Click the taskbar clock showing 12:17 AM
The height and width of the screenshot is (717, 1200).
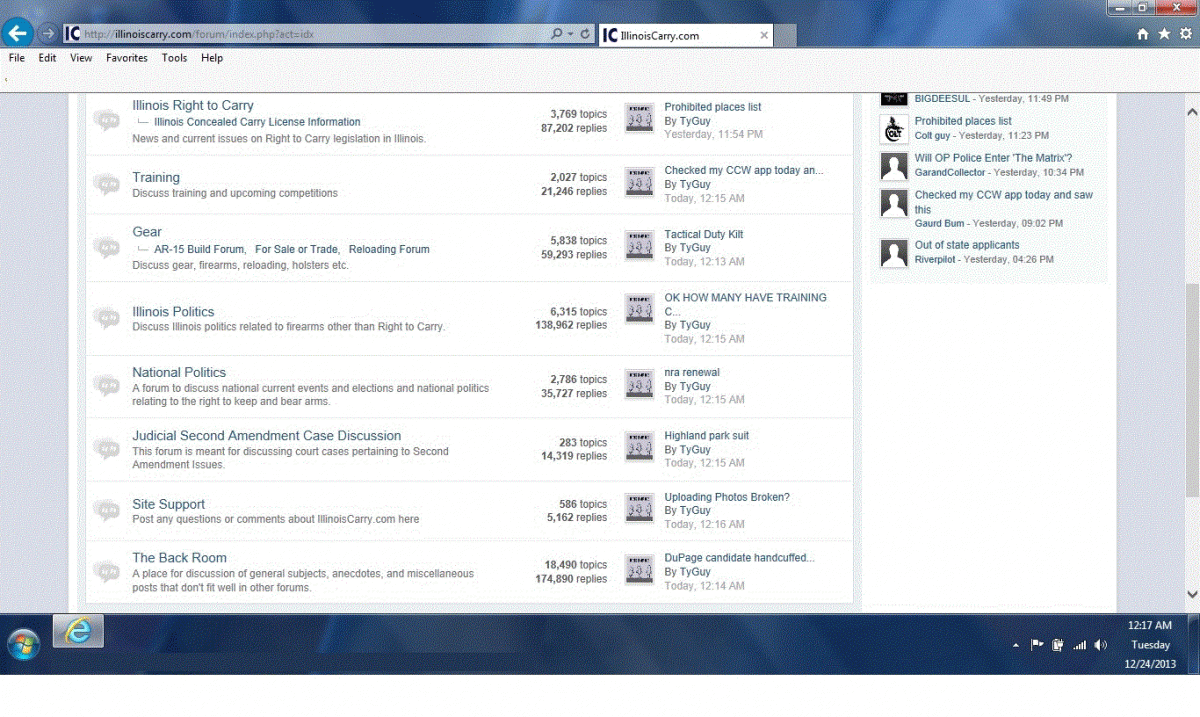[1150, 626]
